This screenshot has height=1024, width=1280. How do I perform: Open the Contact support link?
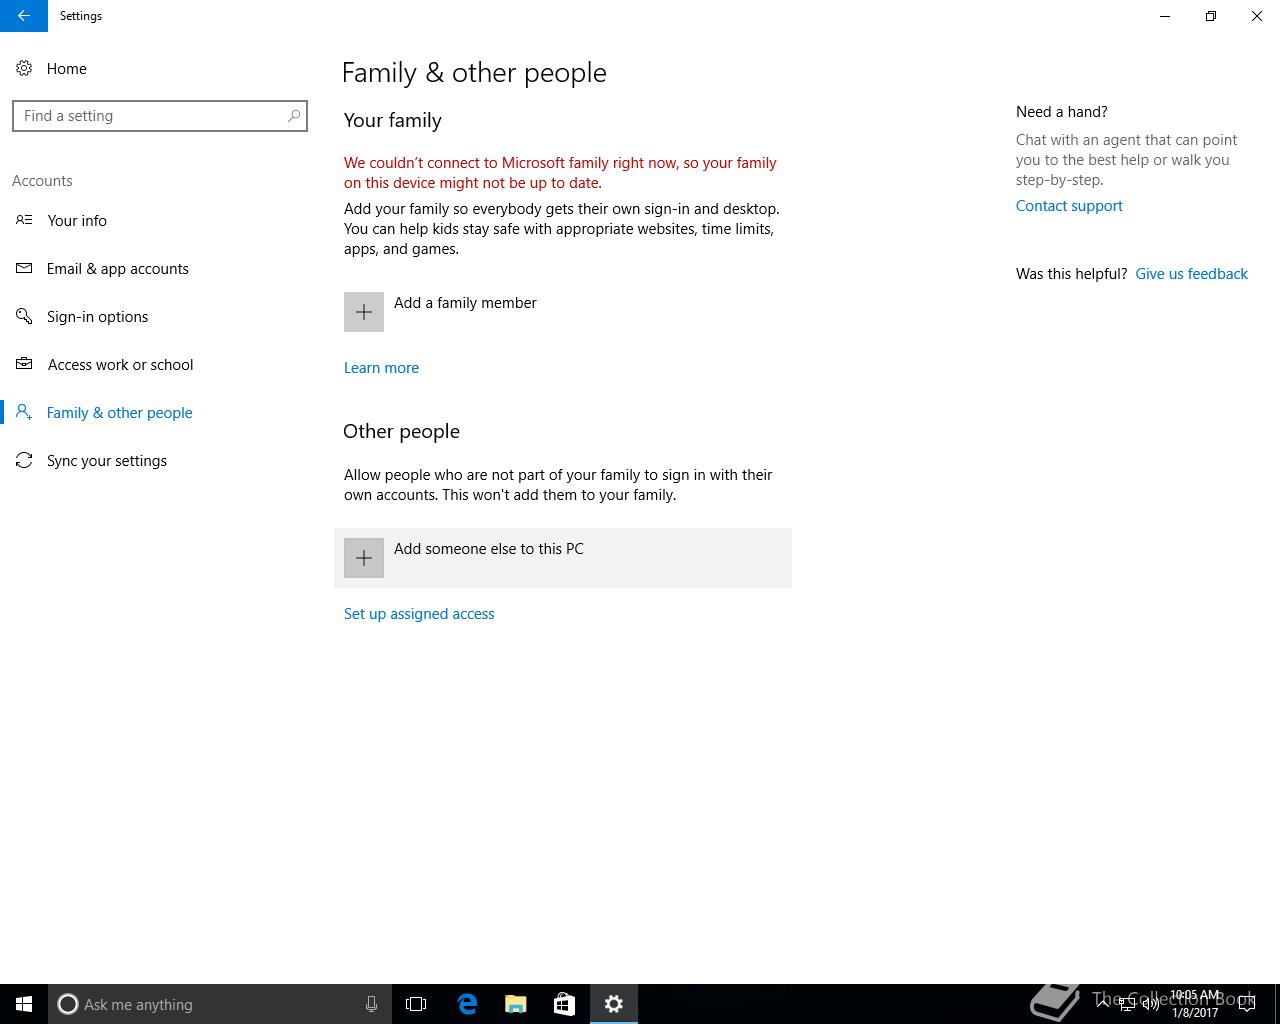point(1069,206)
